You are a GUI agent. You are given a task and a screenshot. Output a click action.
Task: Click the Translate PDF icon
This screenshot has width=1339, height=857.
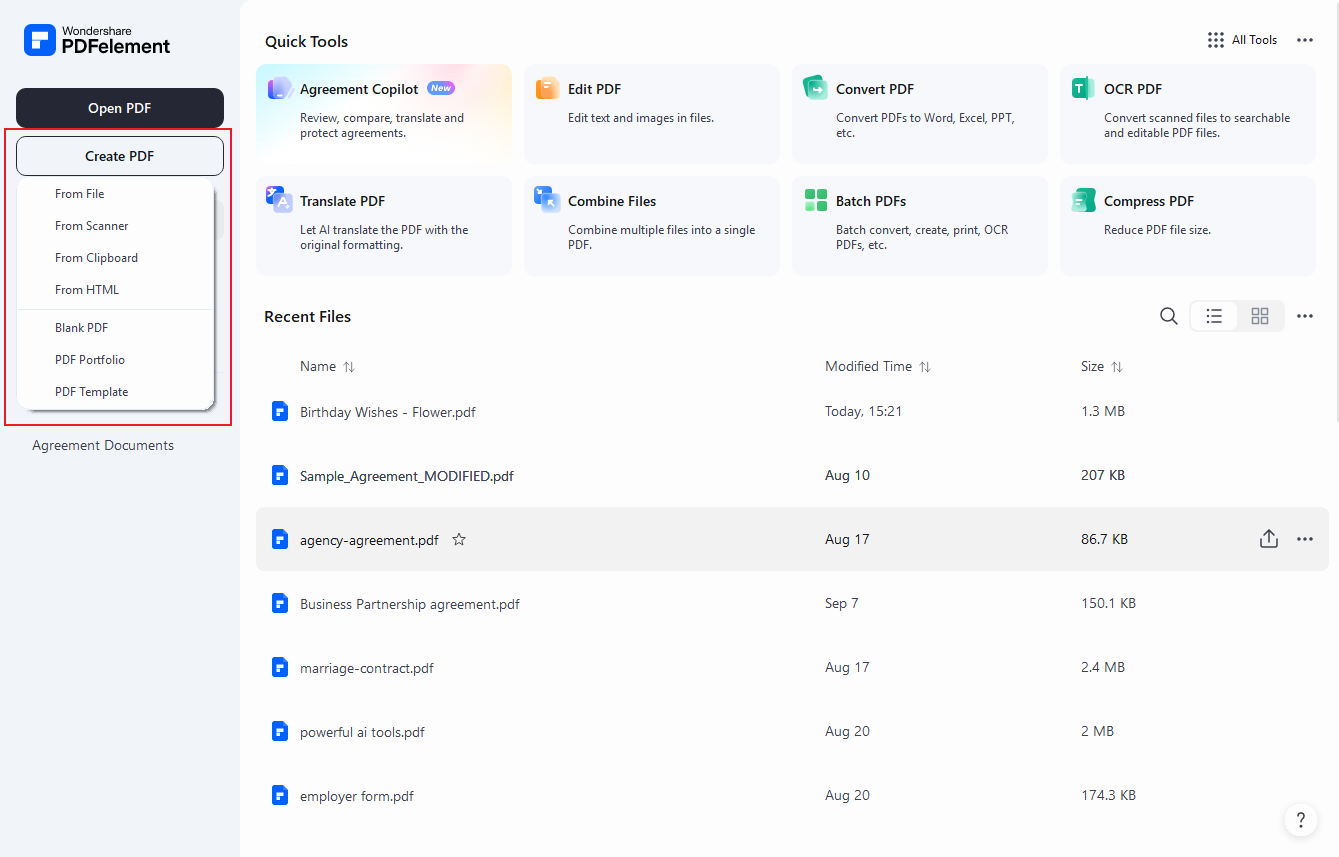[x=279, y=200]
